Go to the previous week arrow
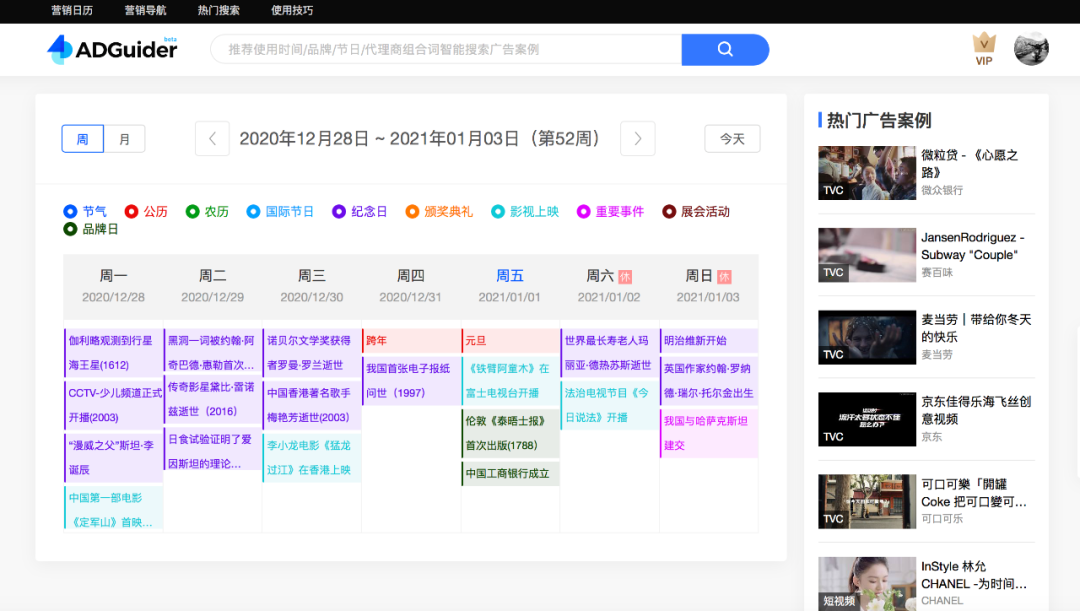This screenshot has height=611, width=1080. pyautogui.click(x=212, y=138)
